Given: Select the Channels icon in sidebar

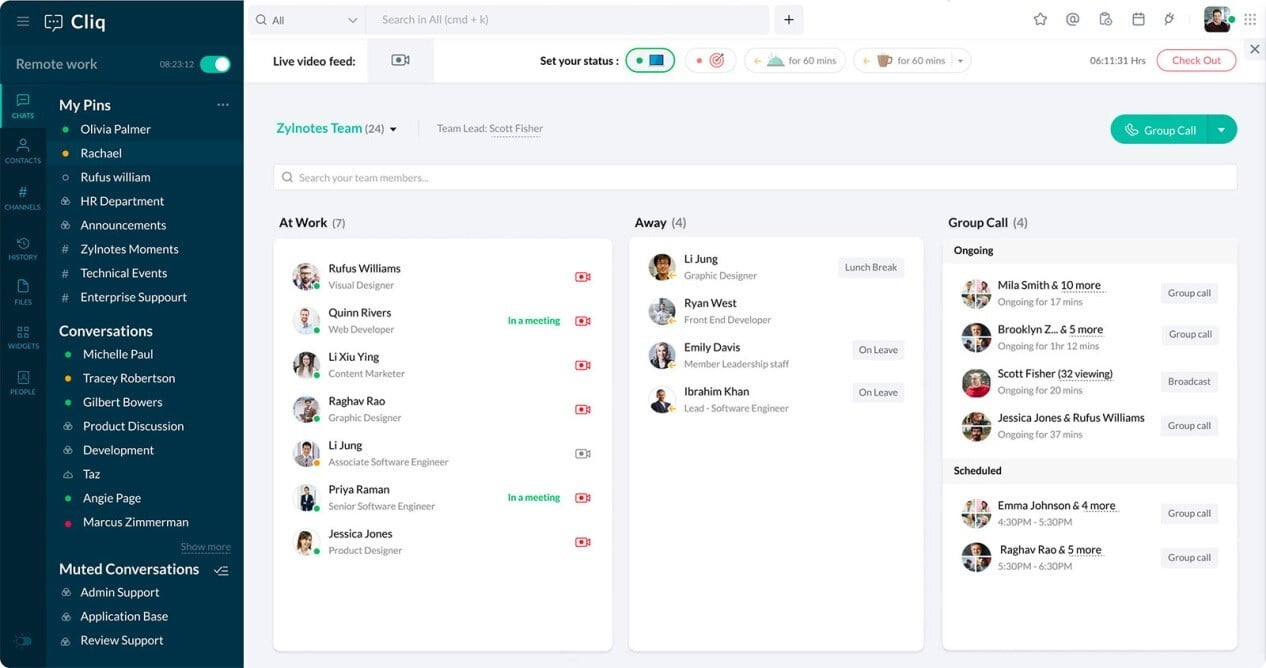Looking at the screenshot, I should (22, 199).
